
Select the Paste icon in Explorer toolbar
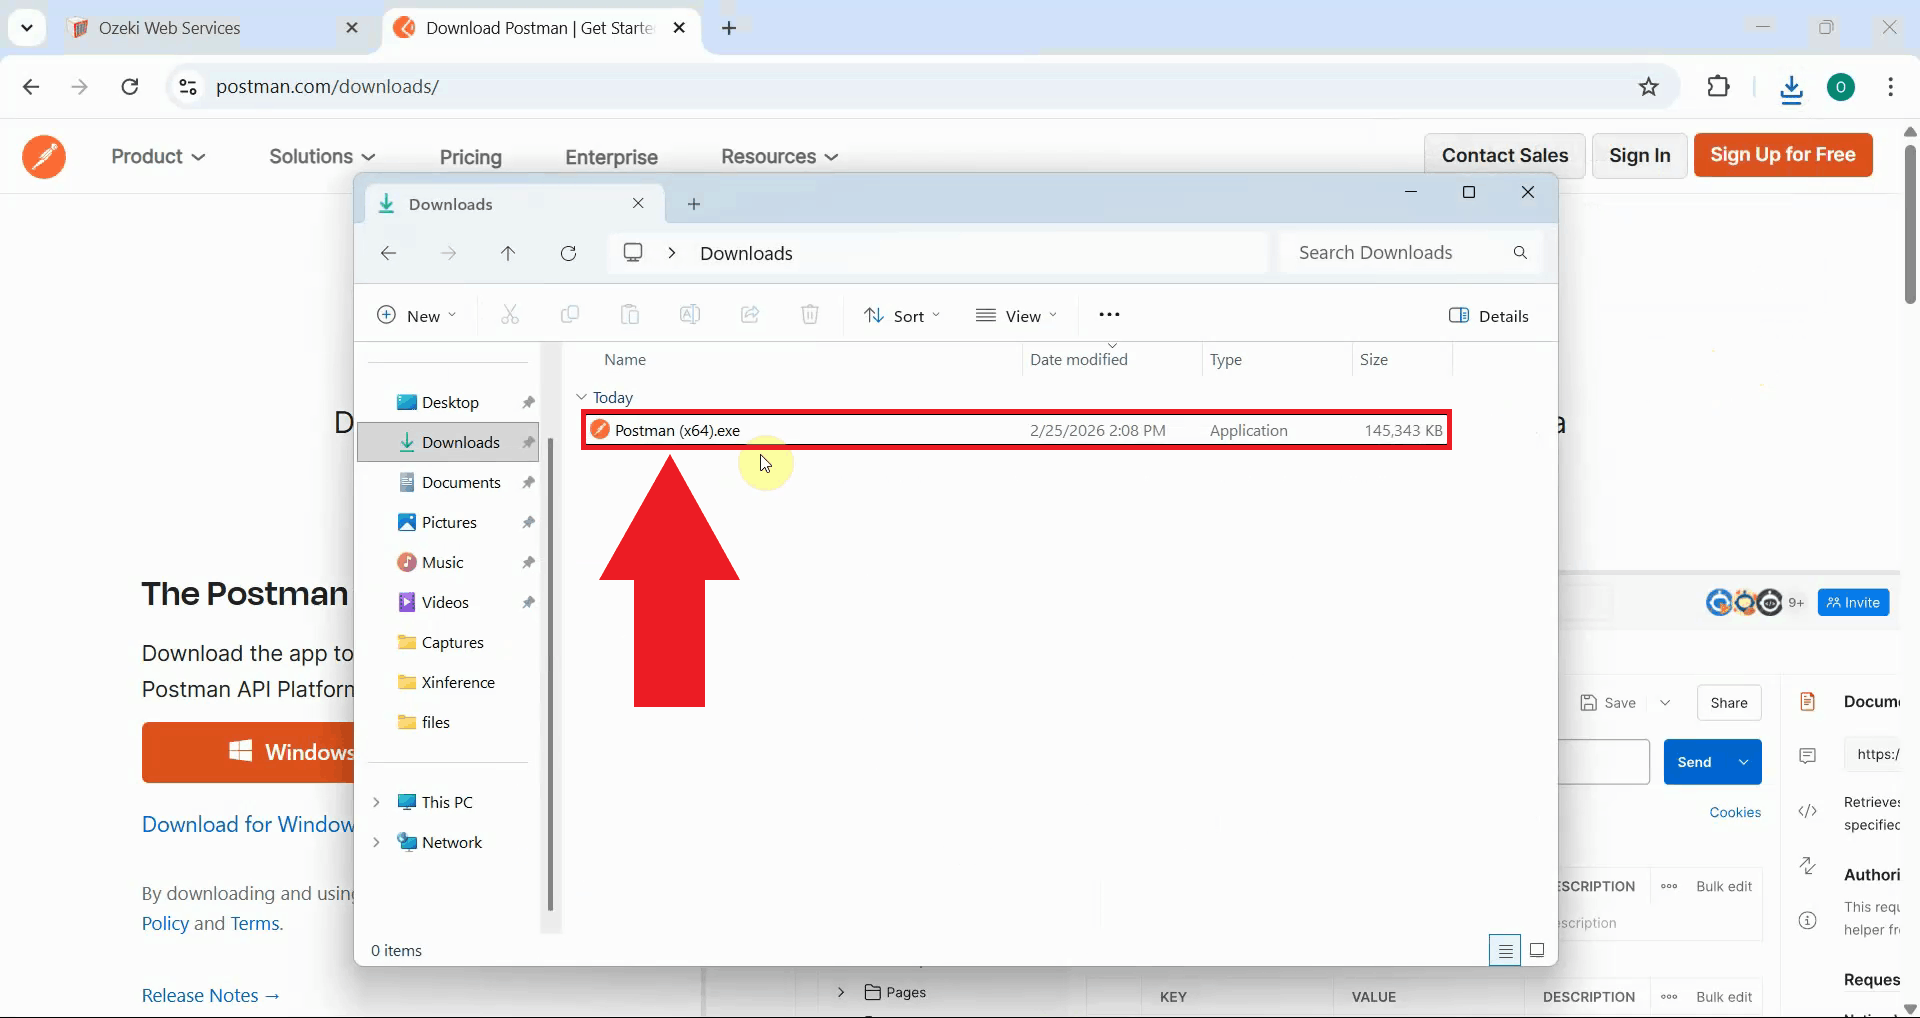click(630, 315)
